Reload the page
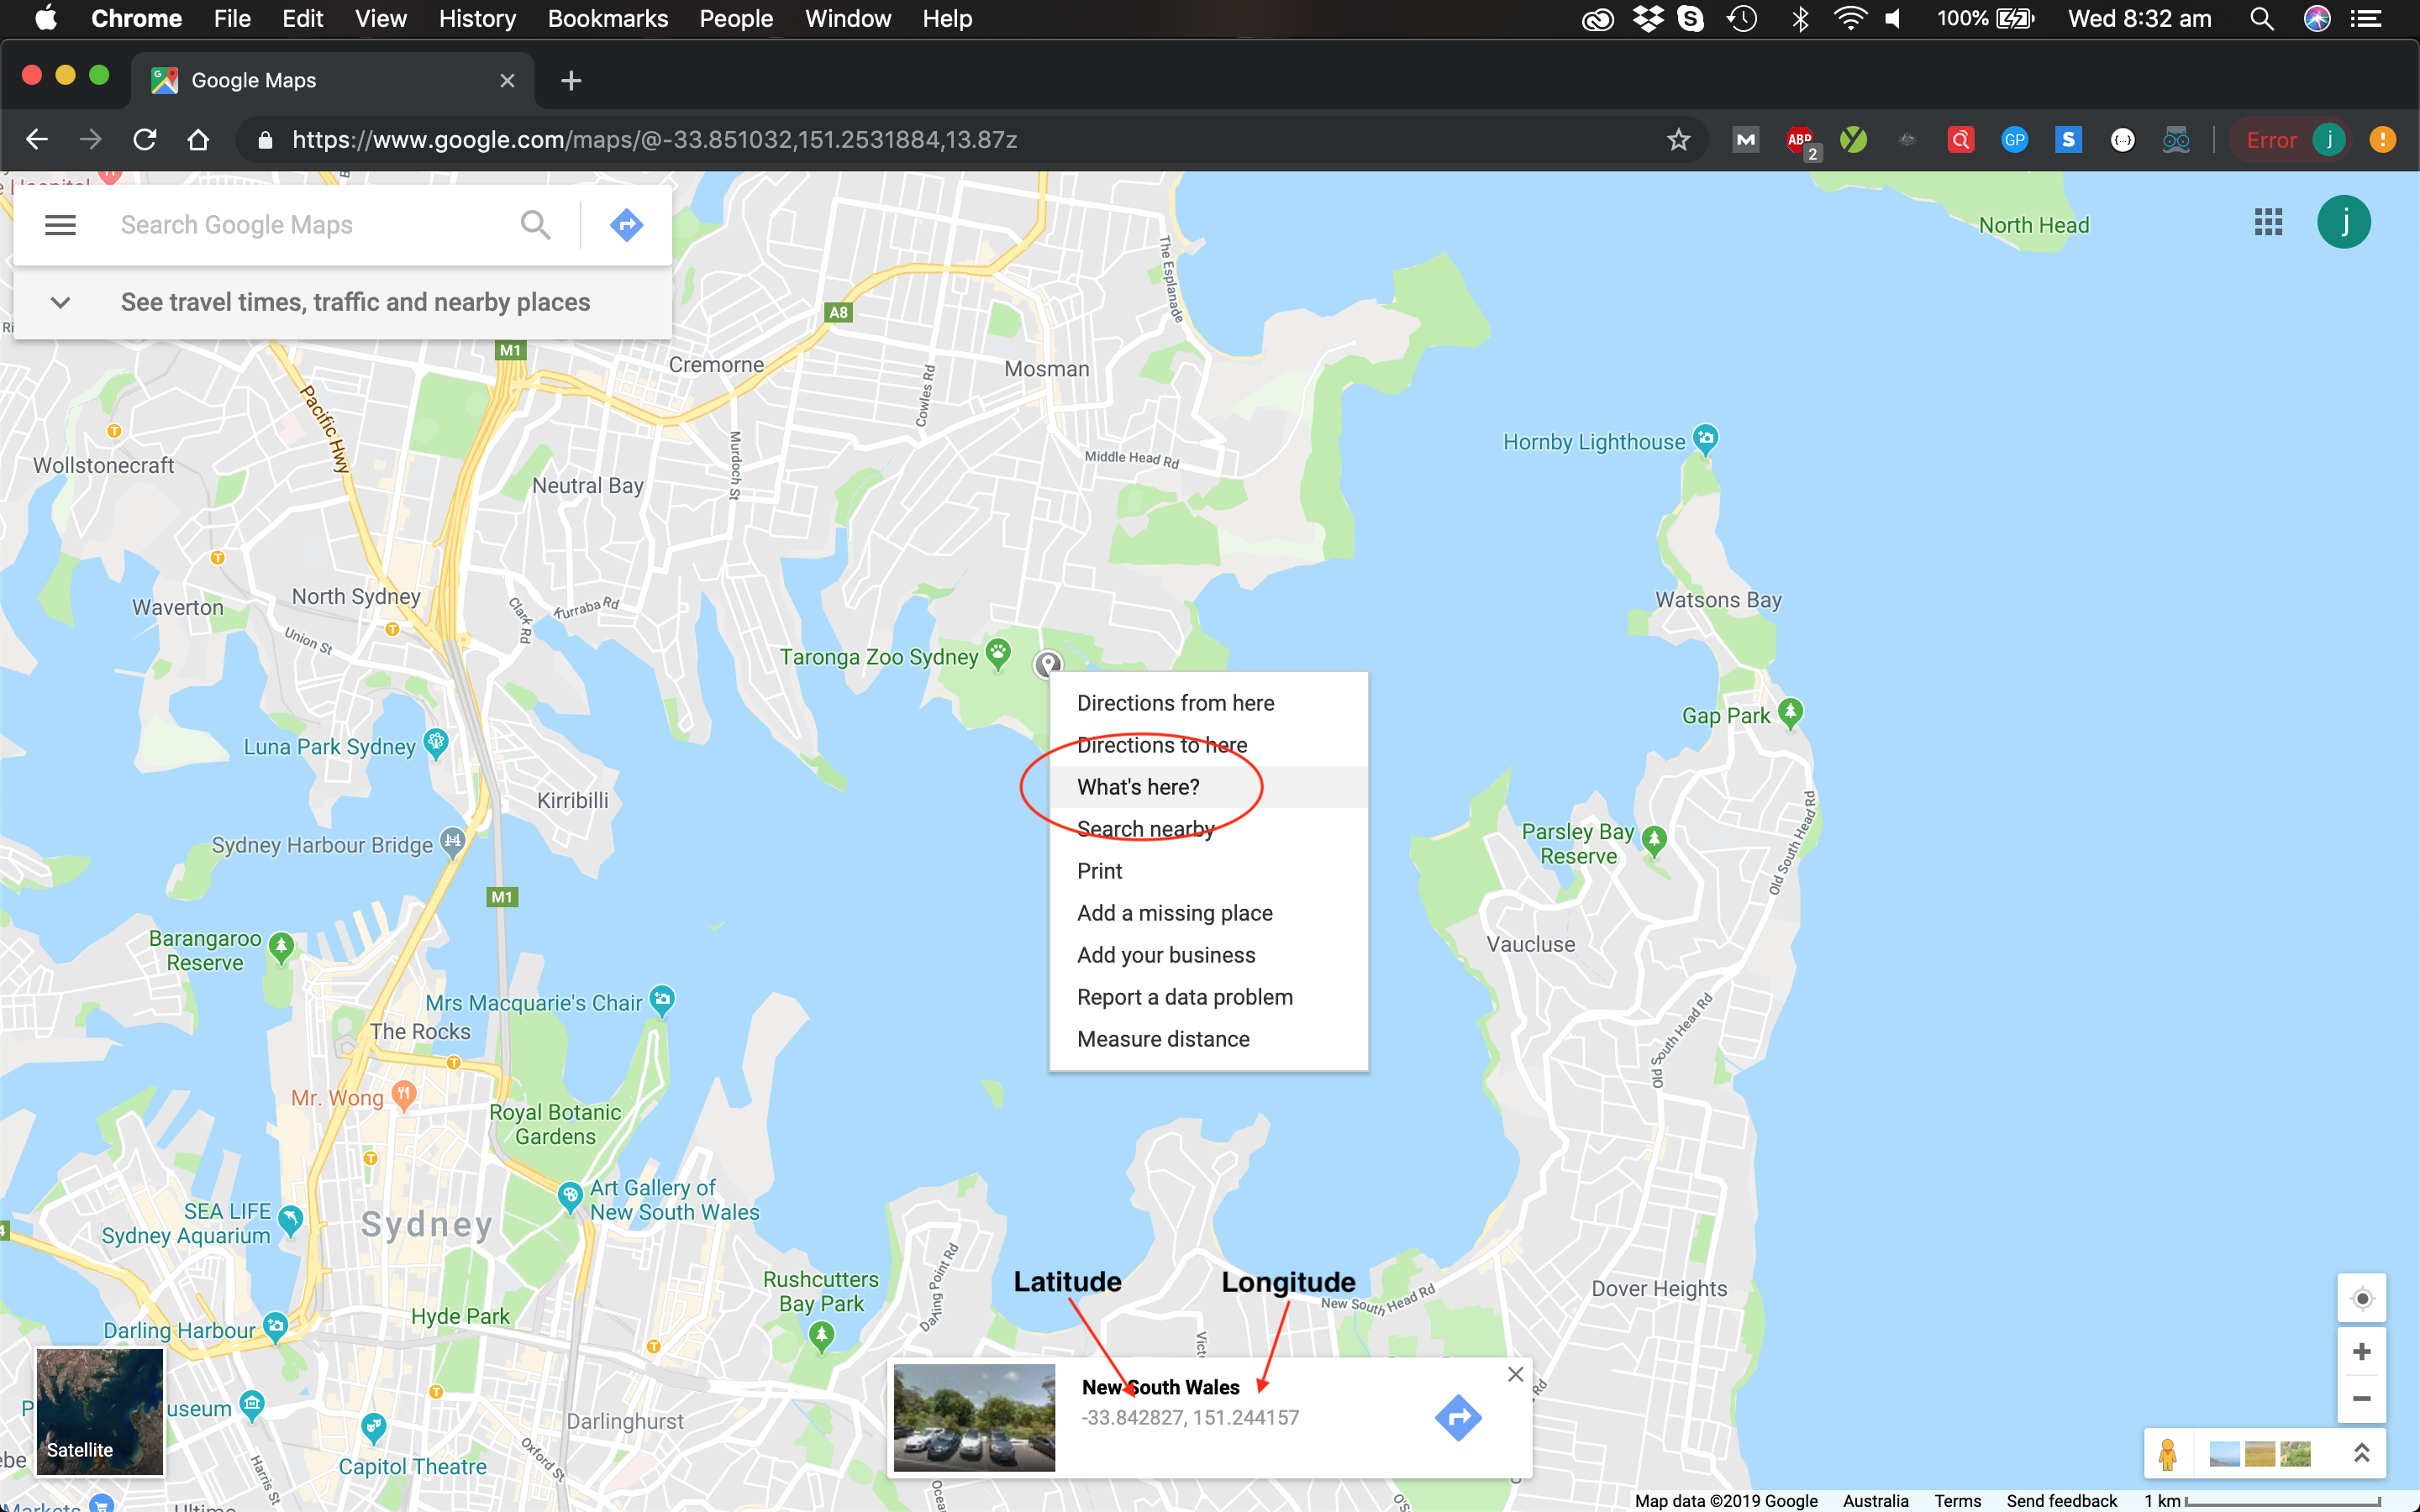Viewport: 2420px width, 1512px height. 145,140
